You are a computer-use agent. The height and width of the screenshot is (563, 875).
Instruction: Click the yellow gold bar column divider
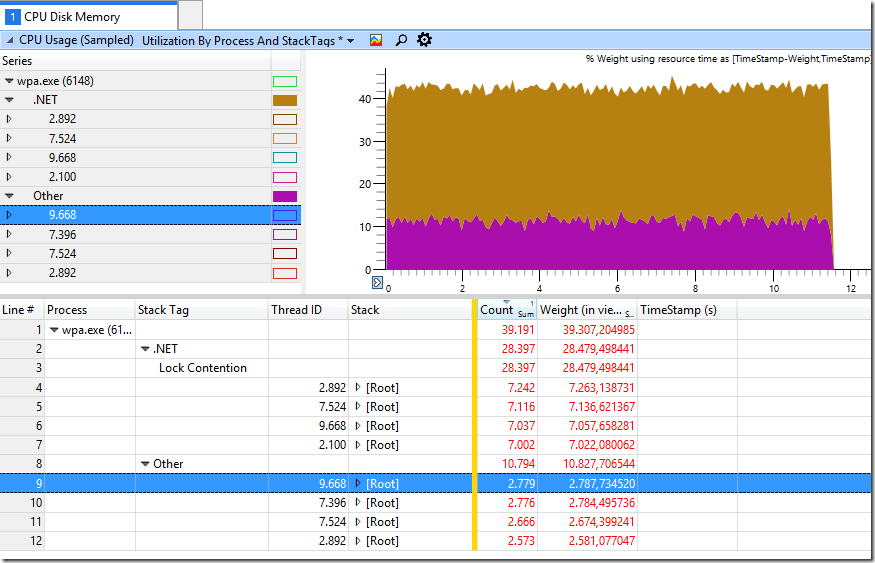[475, 425]
